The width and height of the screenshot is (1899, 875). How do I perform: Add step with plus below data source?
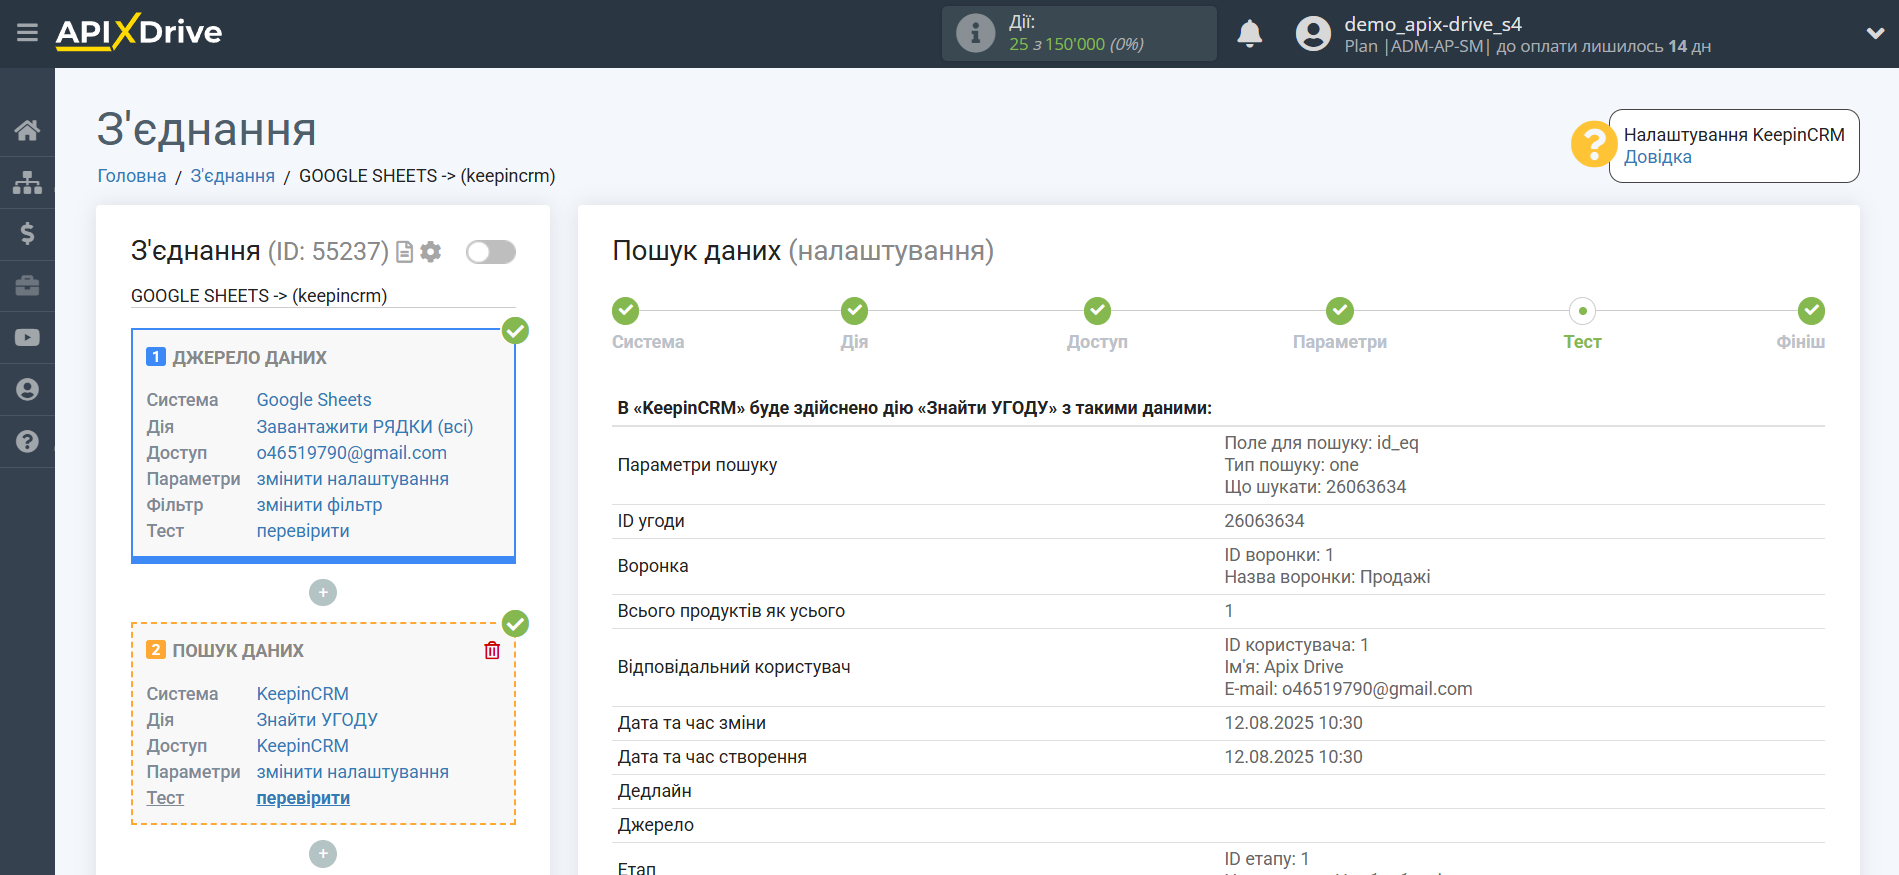coord(323,593)
